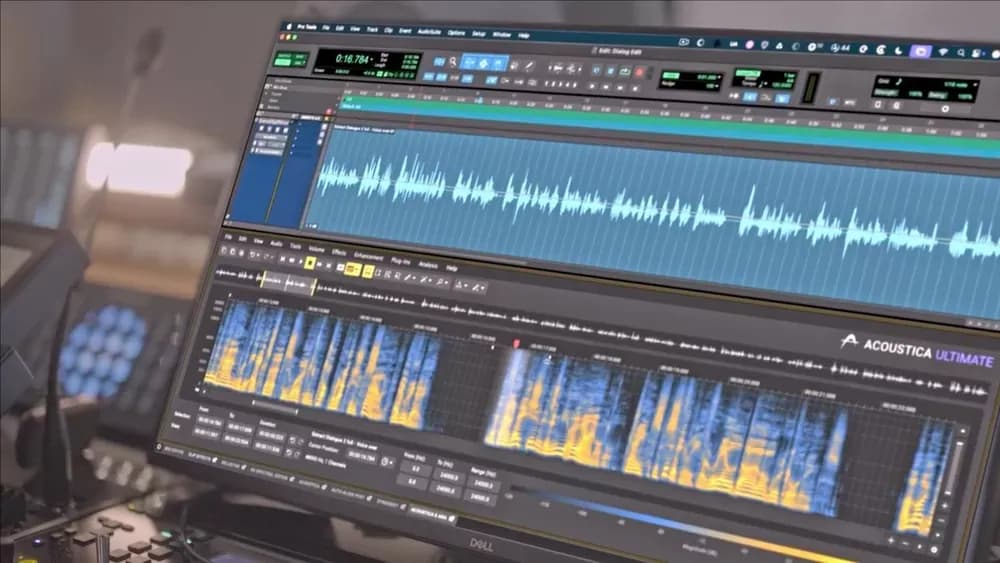The height and width of the screenshot is (563, 1000).
Task: Open the Setup menu in Pro Tools
Action: pyautogui.click(x=479, y=33)
